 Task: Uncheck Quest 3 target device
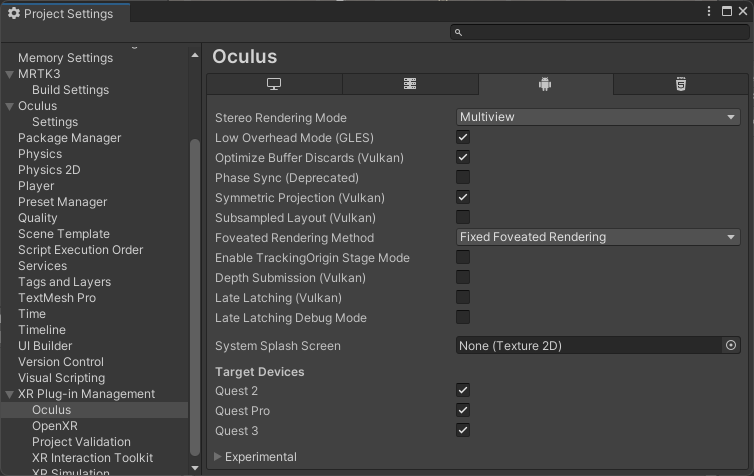(x=463, y=430)
